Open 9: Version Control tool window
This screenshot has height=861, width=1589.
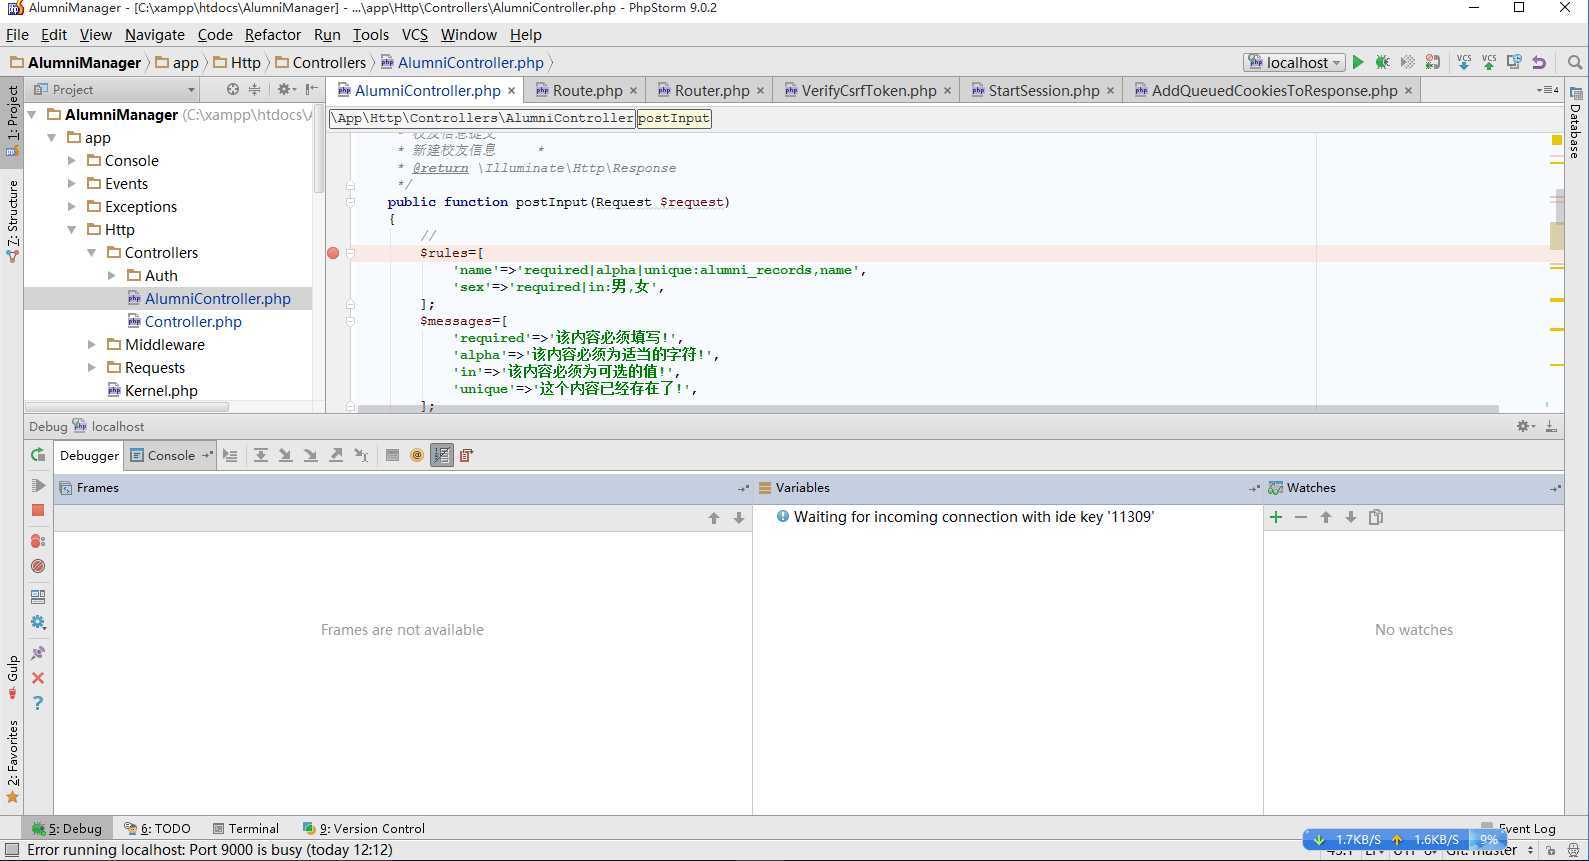tap(364, 828)
